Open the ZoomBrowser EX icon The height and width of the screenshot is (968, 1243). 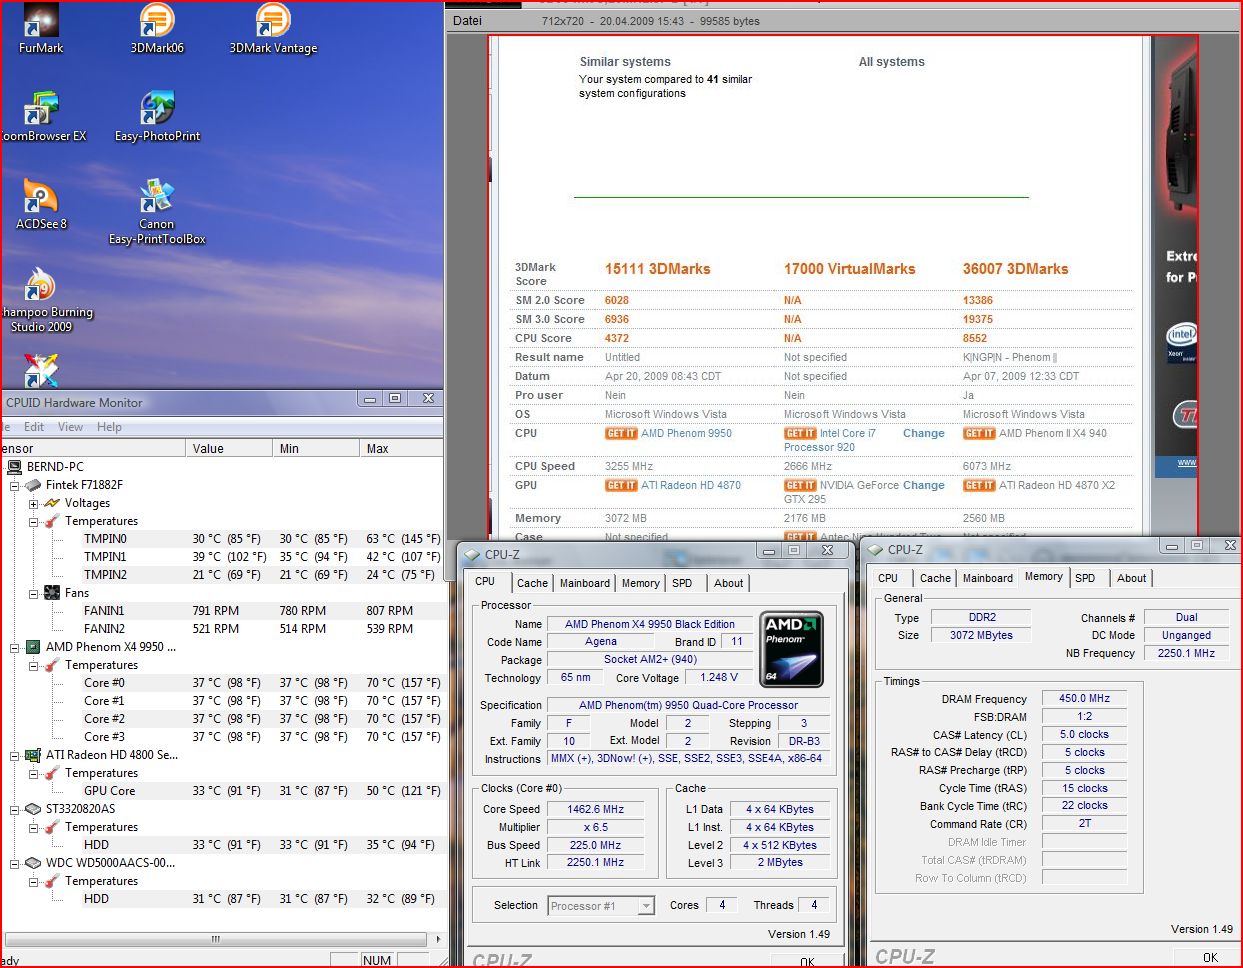point(41,109)
